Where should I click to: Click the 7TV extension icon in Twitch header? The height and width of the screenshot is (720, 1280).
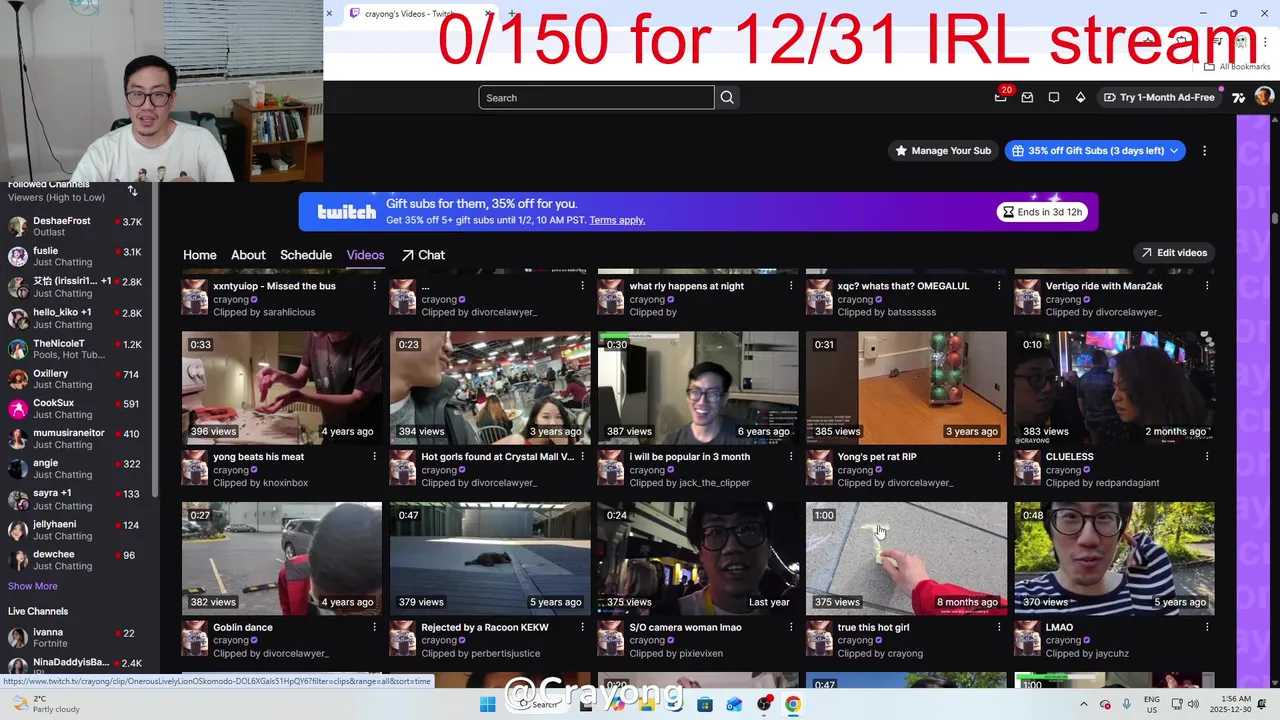[x=1238, y=97]
